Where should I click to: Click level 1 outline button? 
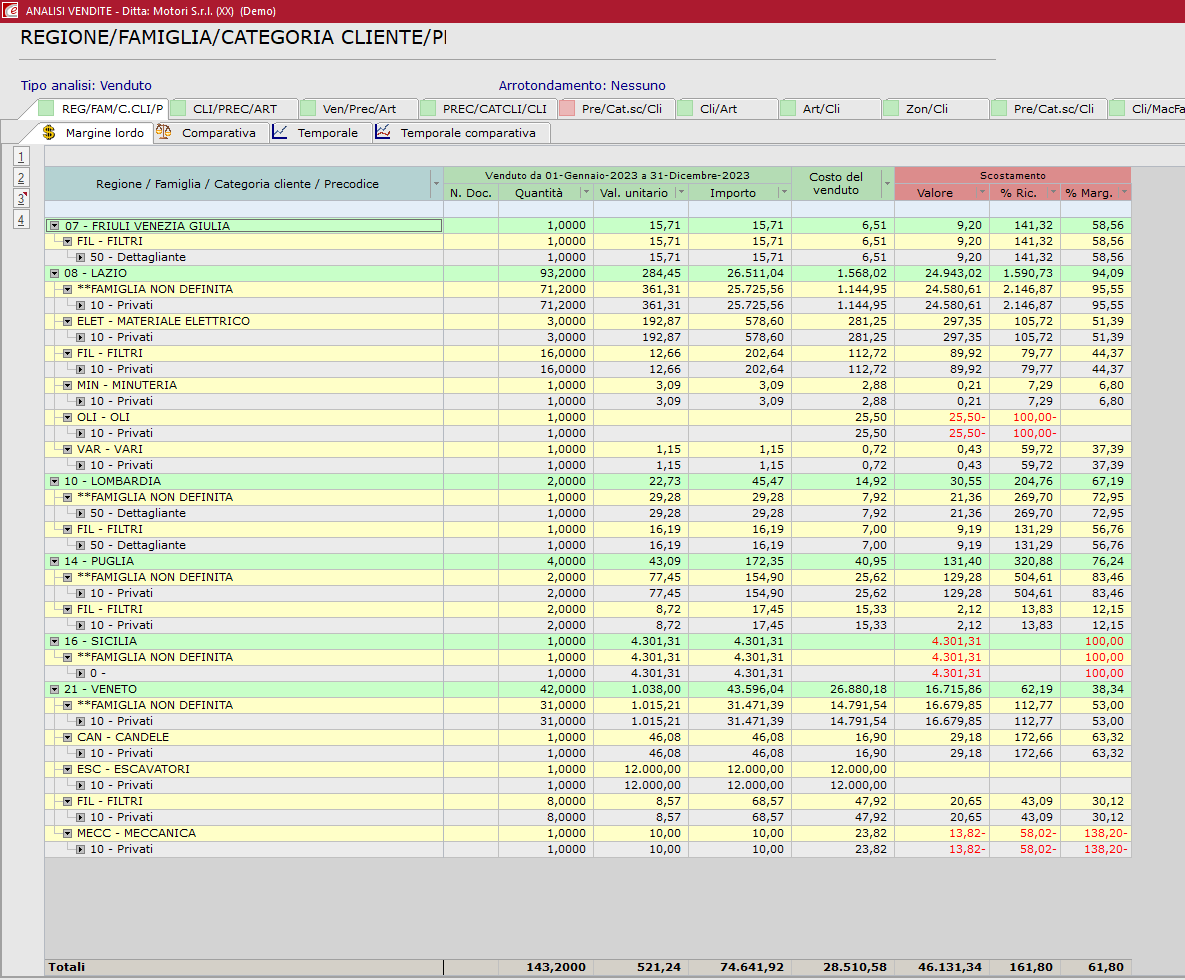click(22, 157)
